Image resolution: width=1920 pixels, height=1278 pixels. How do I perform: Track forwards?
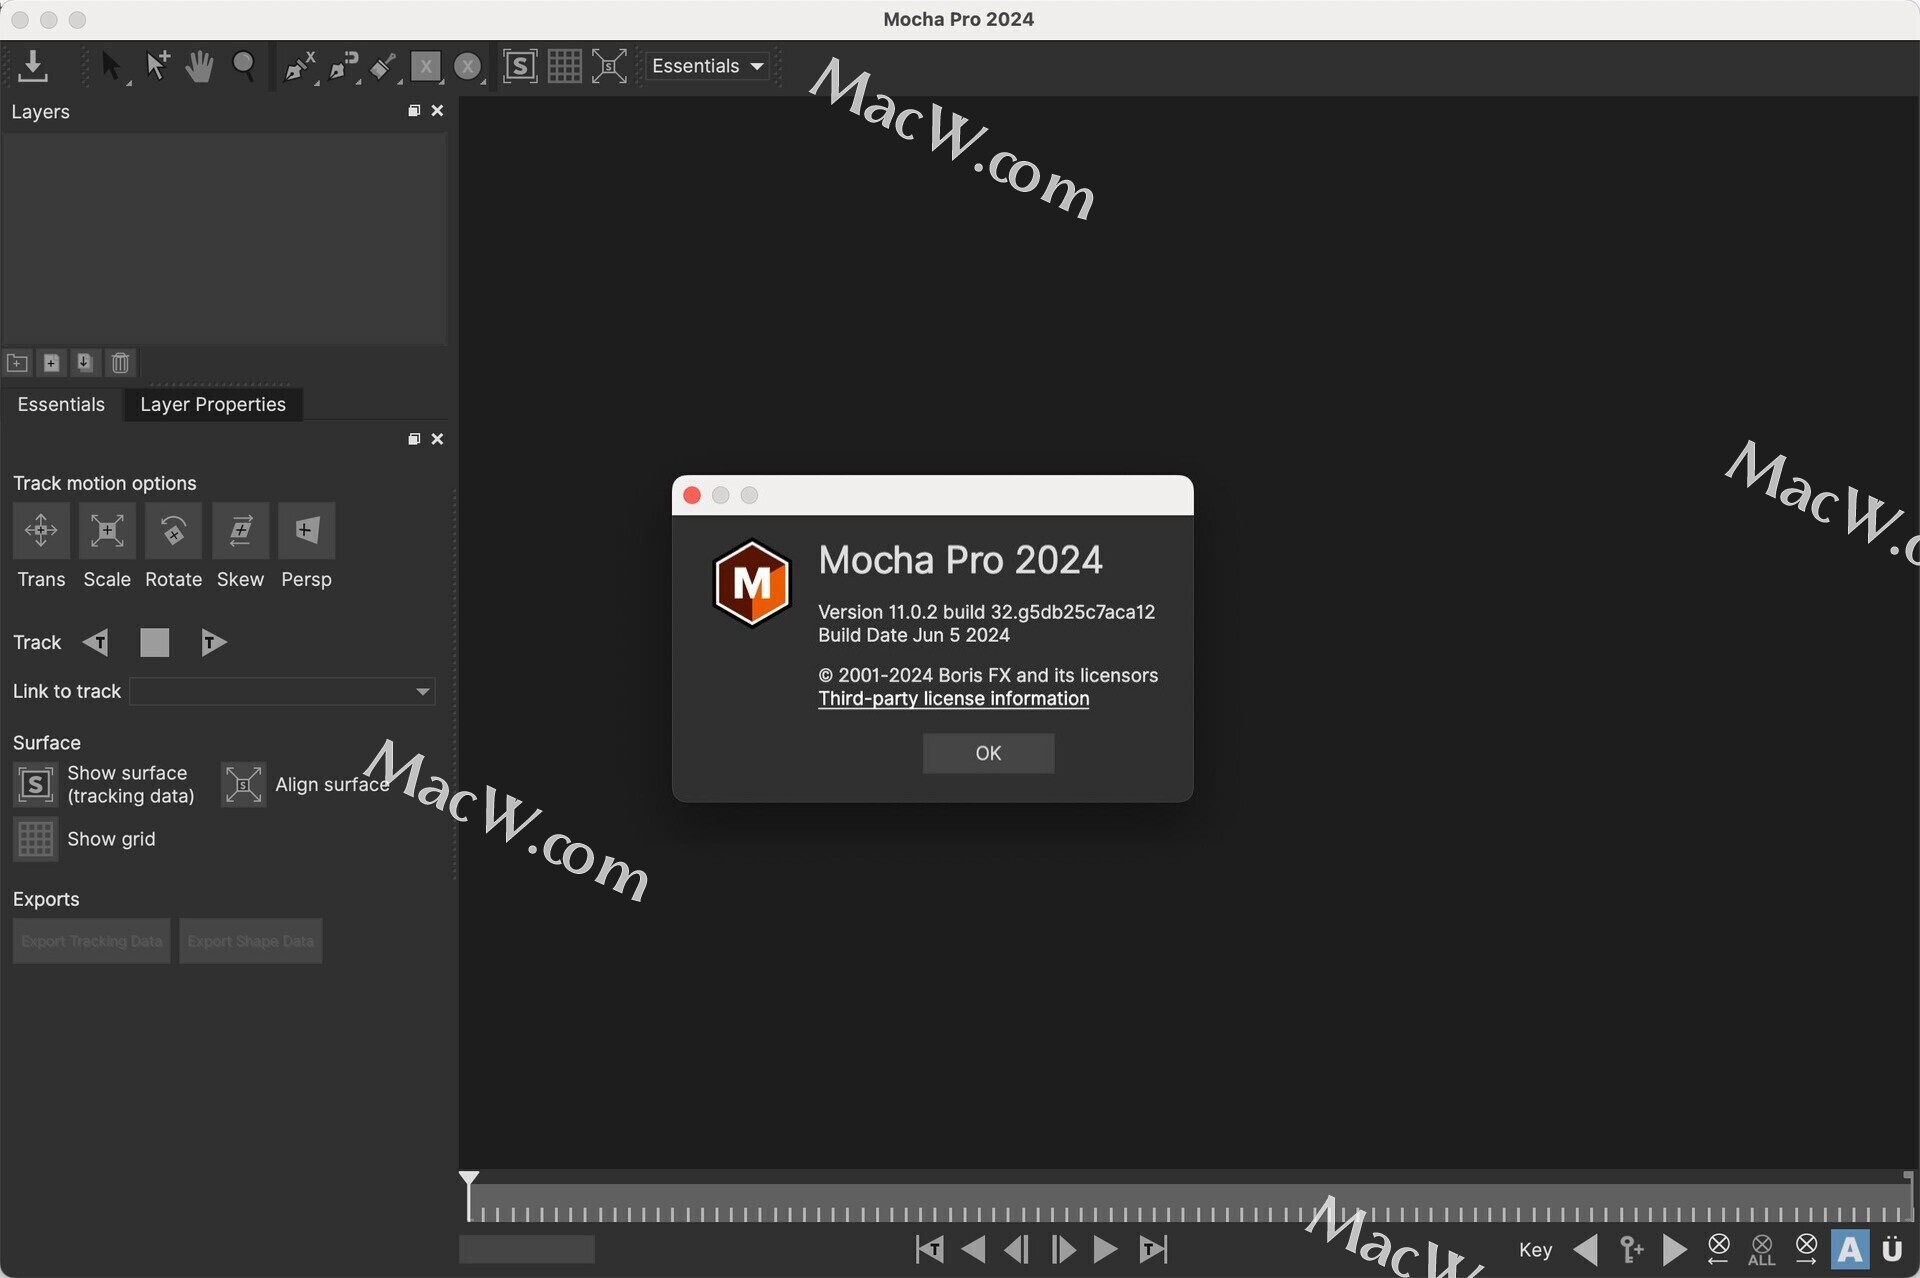click(213, 642)
